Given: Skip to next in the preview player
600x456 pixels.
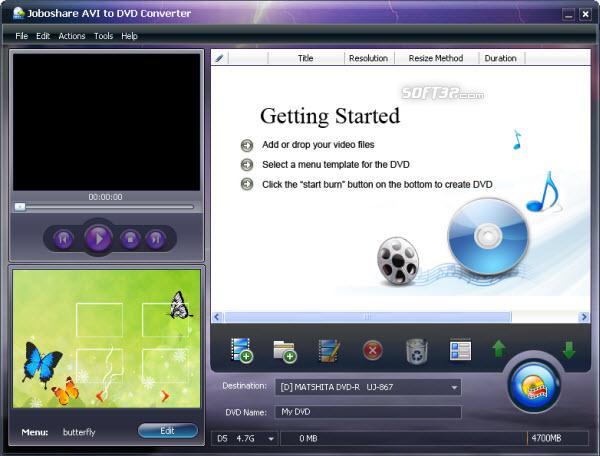Looking at the screenshot, I should pyautogui.click(x=156, y=239).
